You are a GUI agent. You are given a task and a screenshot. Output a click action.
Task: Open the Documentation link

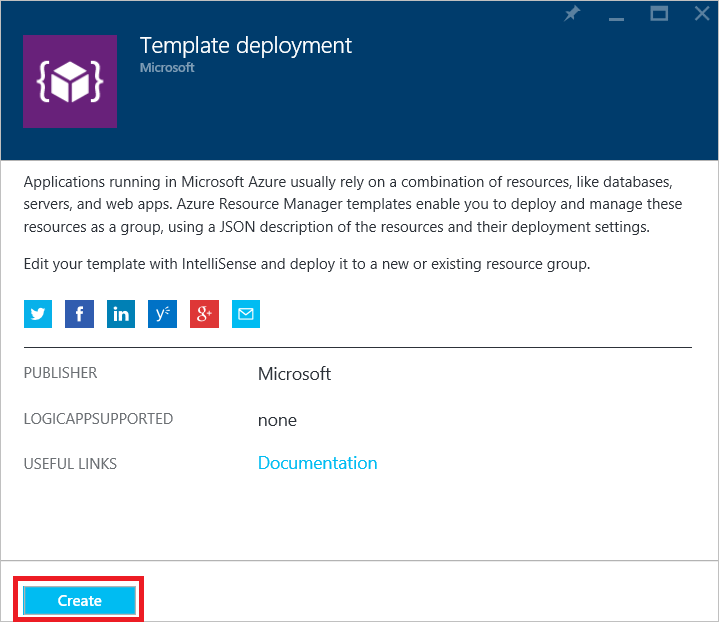coord(317,463)
